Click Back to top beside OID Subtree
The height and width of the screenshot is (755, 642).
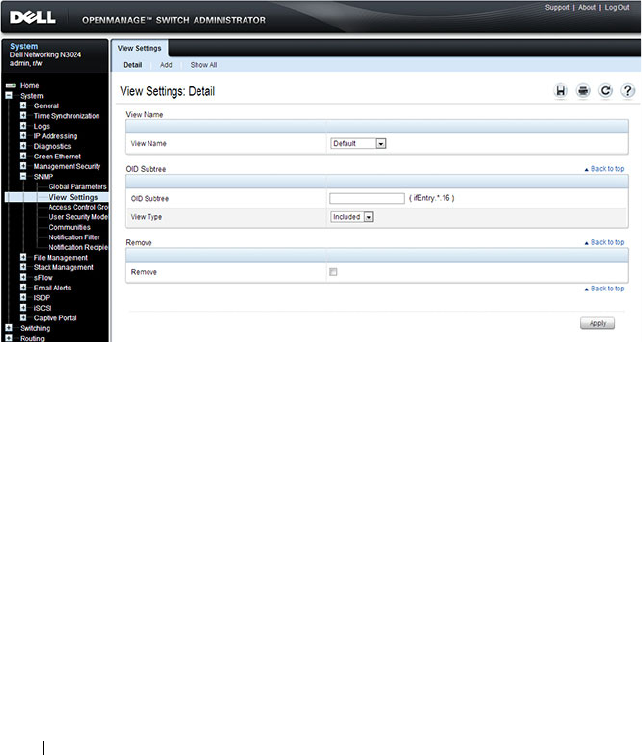coord(604,169)
